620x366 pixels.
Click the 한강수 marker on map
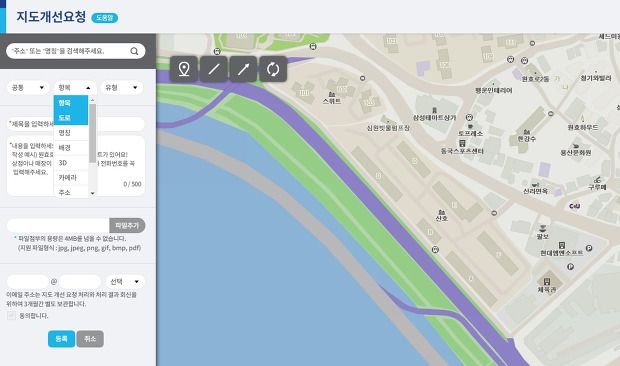coord(527,136)
